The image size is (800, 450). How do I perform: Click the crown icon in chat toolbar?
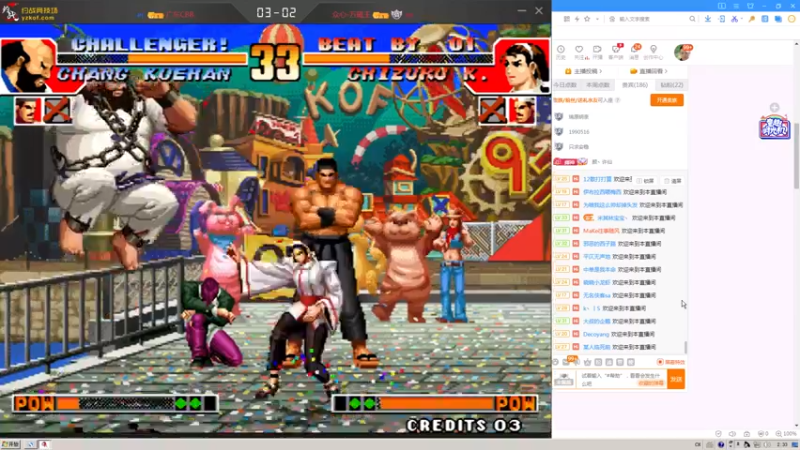(x=587, y=362)
